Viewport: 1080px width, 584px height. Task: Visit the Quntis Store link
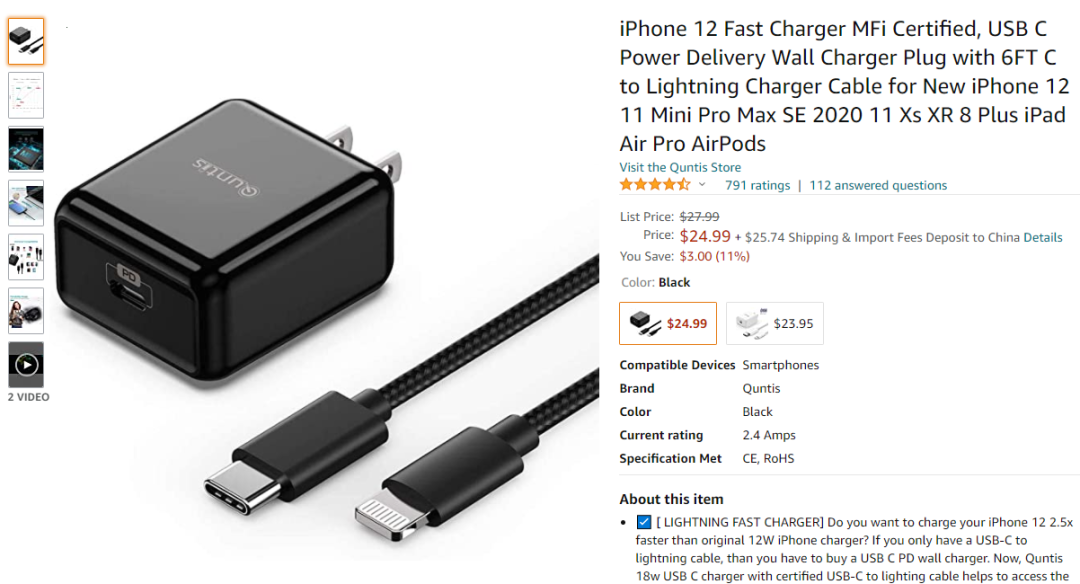pos(680,167)
